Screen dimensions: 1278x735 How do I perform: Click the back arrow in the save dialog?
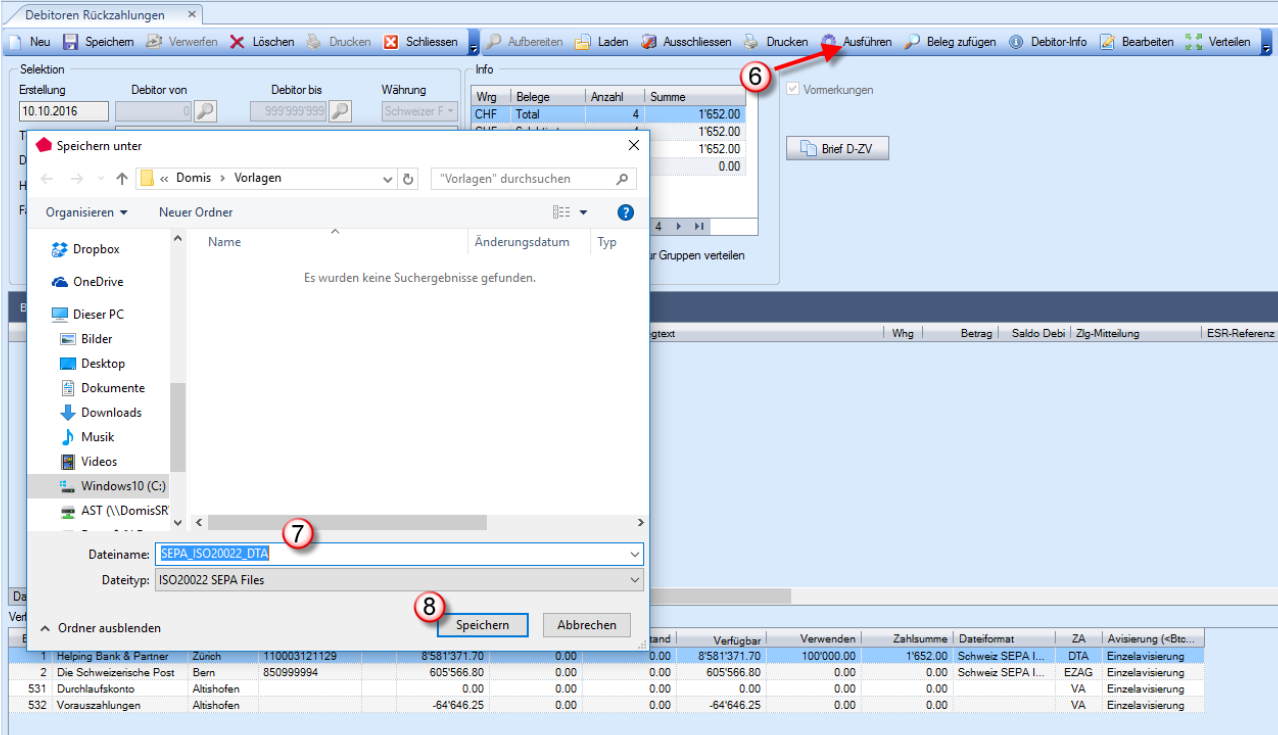pyautogui.click(x=48, y=179)
